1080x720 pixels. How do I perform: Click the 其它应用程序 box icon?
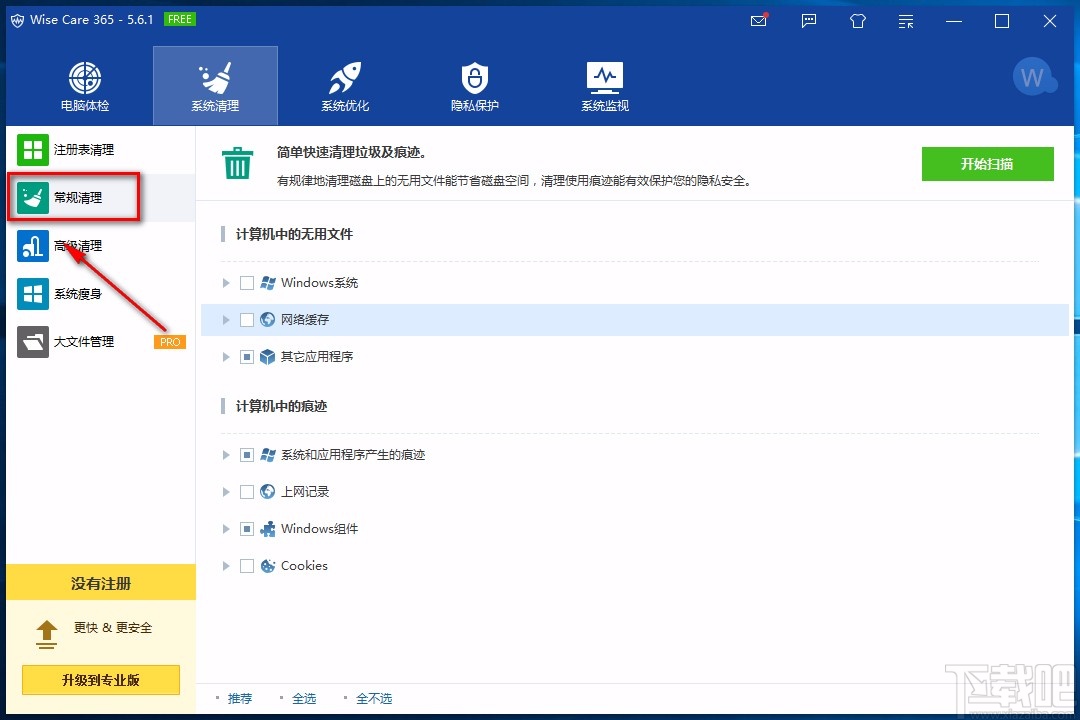[267, 357]
